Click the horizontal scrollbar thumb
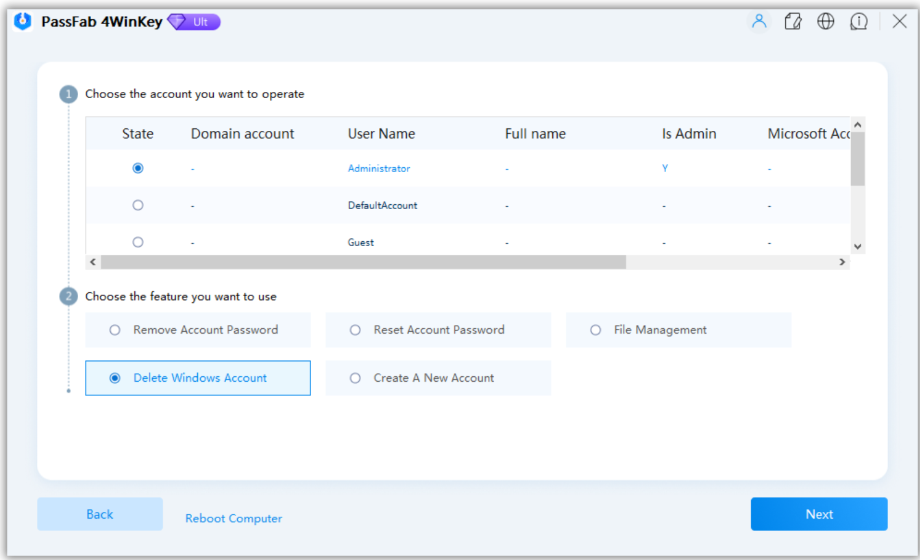 (363, 262)
